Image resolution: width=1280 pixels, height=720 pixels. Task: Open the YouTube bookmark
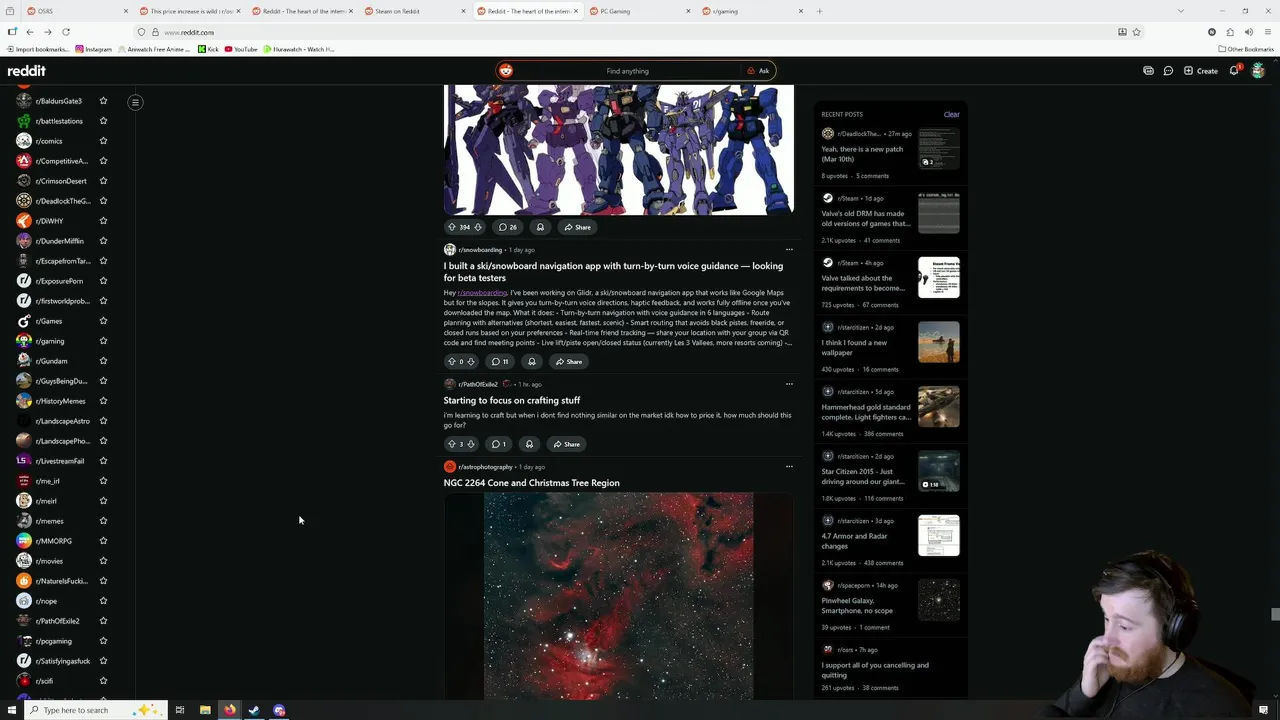241,49
